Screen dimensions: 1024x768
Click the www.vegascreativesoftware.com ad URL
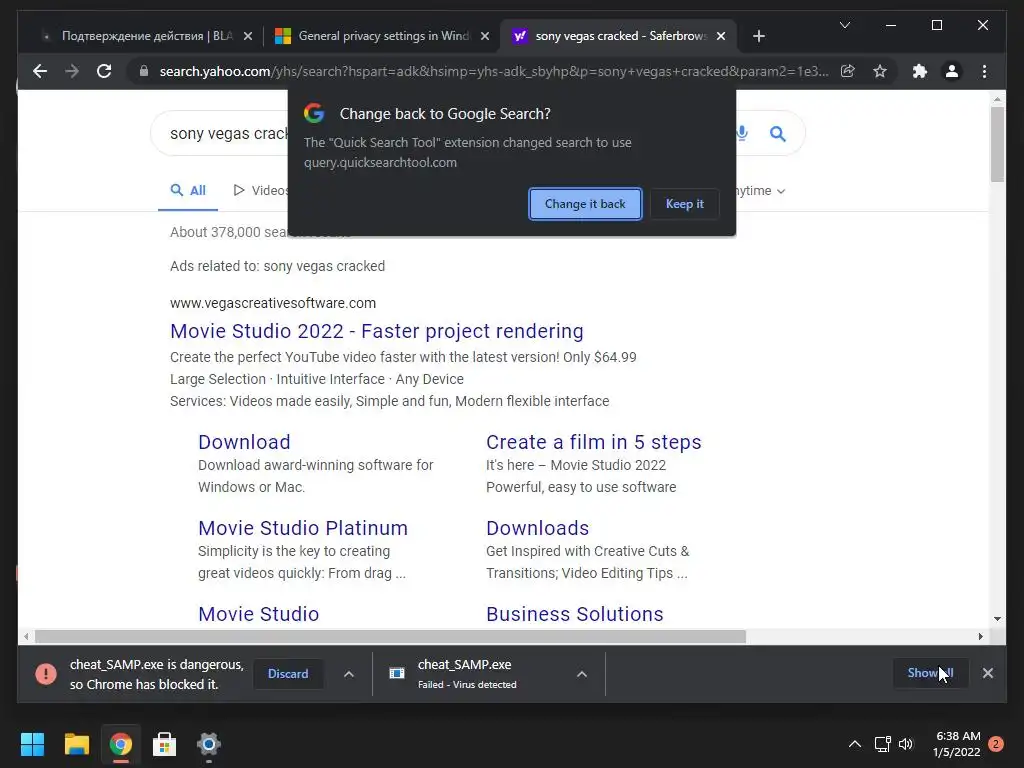[x=273, y=303]
